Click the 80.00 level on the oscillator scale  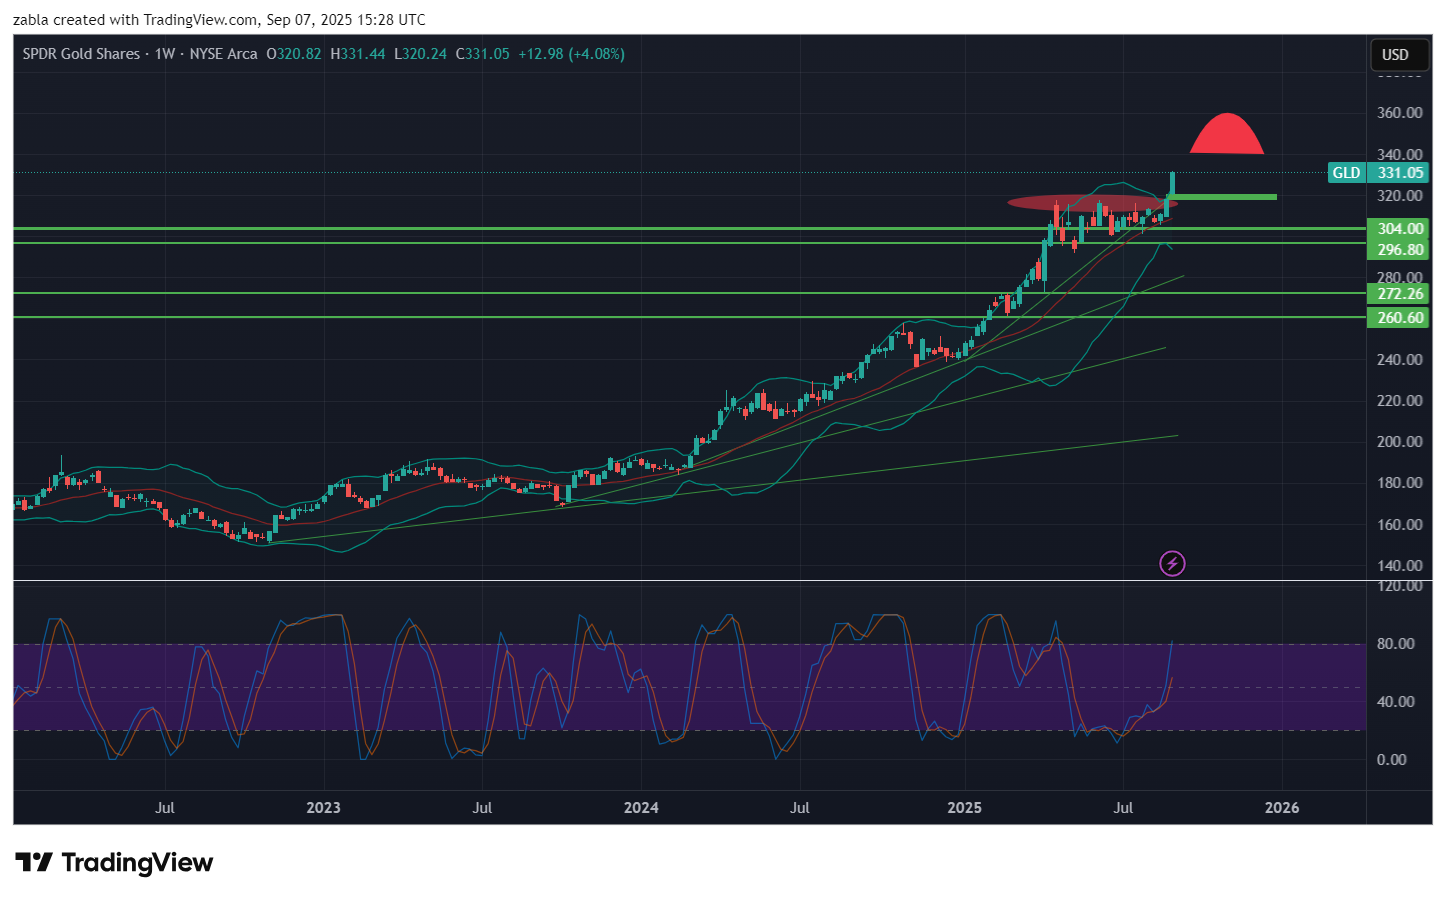tap(1396, 644)
